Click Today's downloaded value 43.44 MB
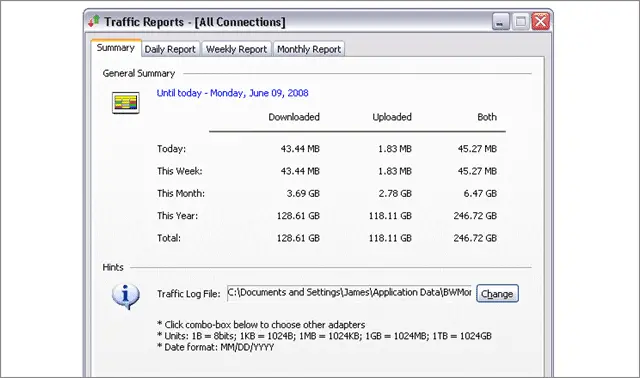This screenshot has width=640, height=378. [x=300, y=149]
